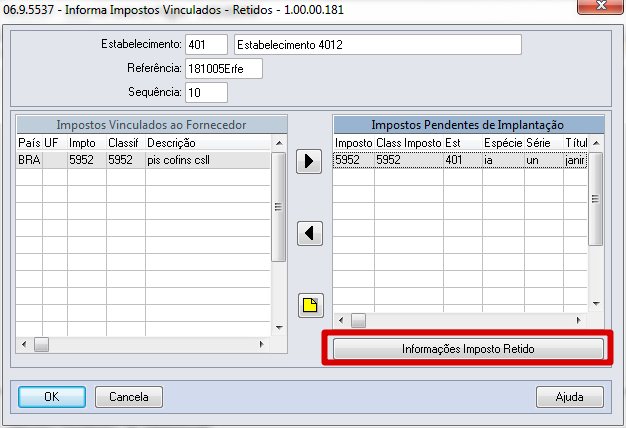Click Descrição column header
Viewport: 626px width, 428px height.
pos(208,143)
